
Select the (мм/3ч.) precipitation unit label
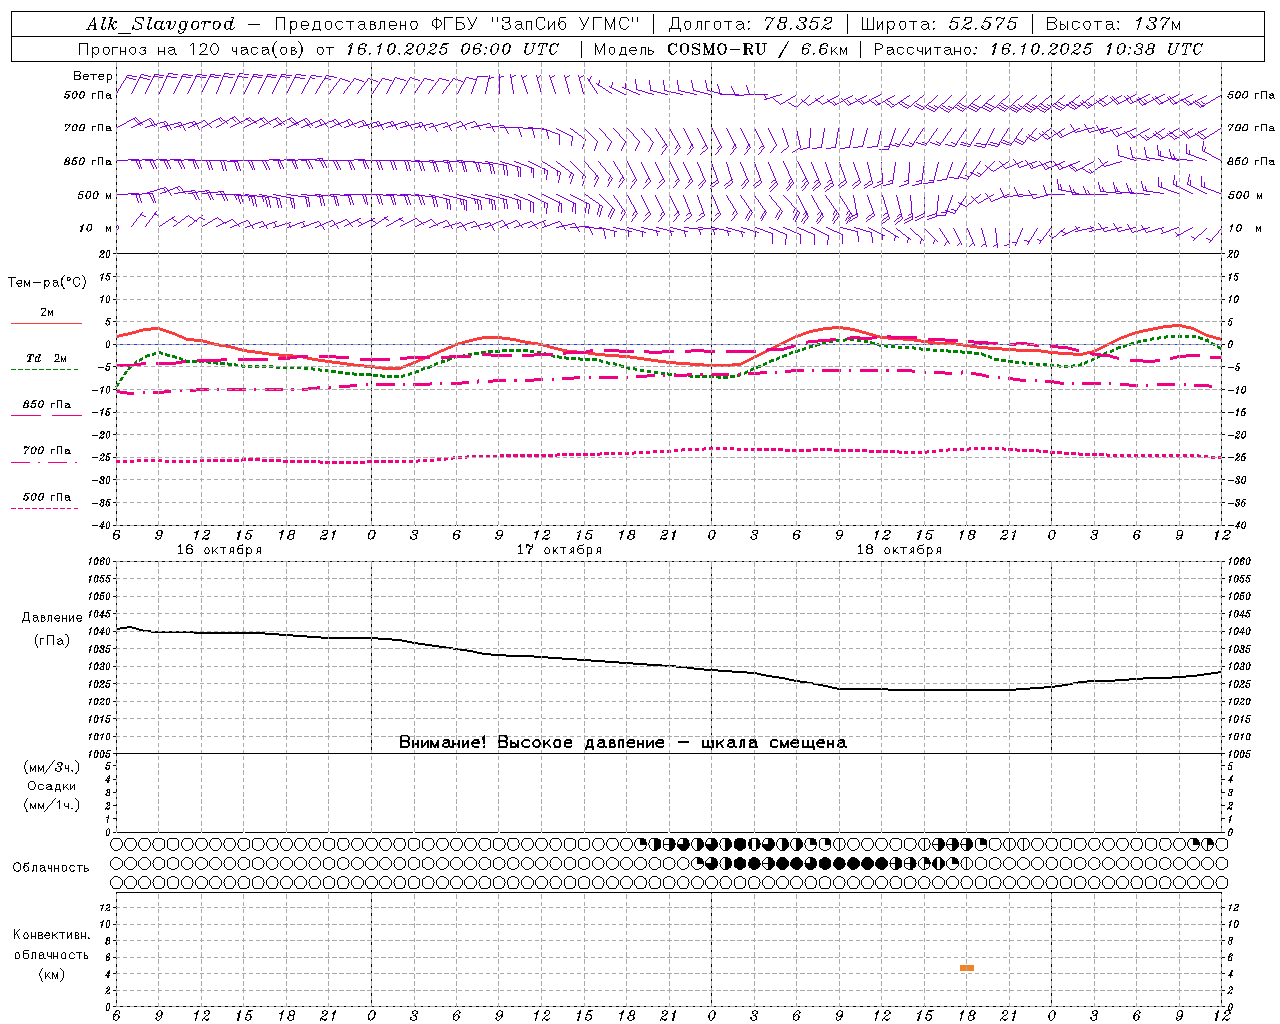[x=52, y=768]
